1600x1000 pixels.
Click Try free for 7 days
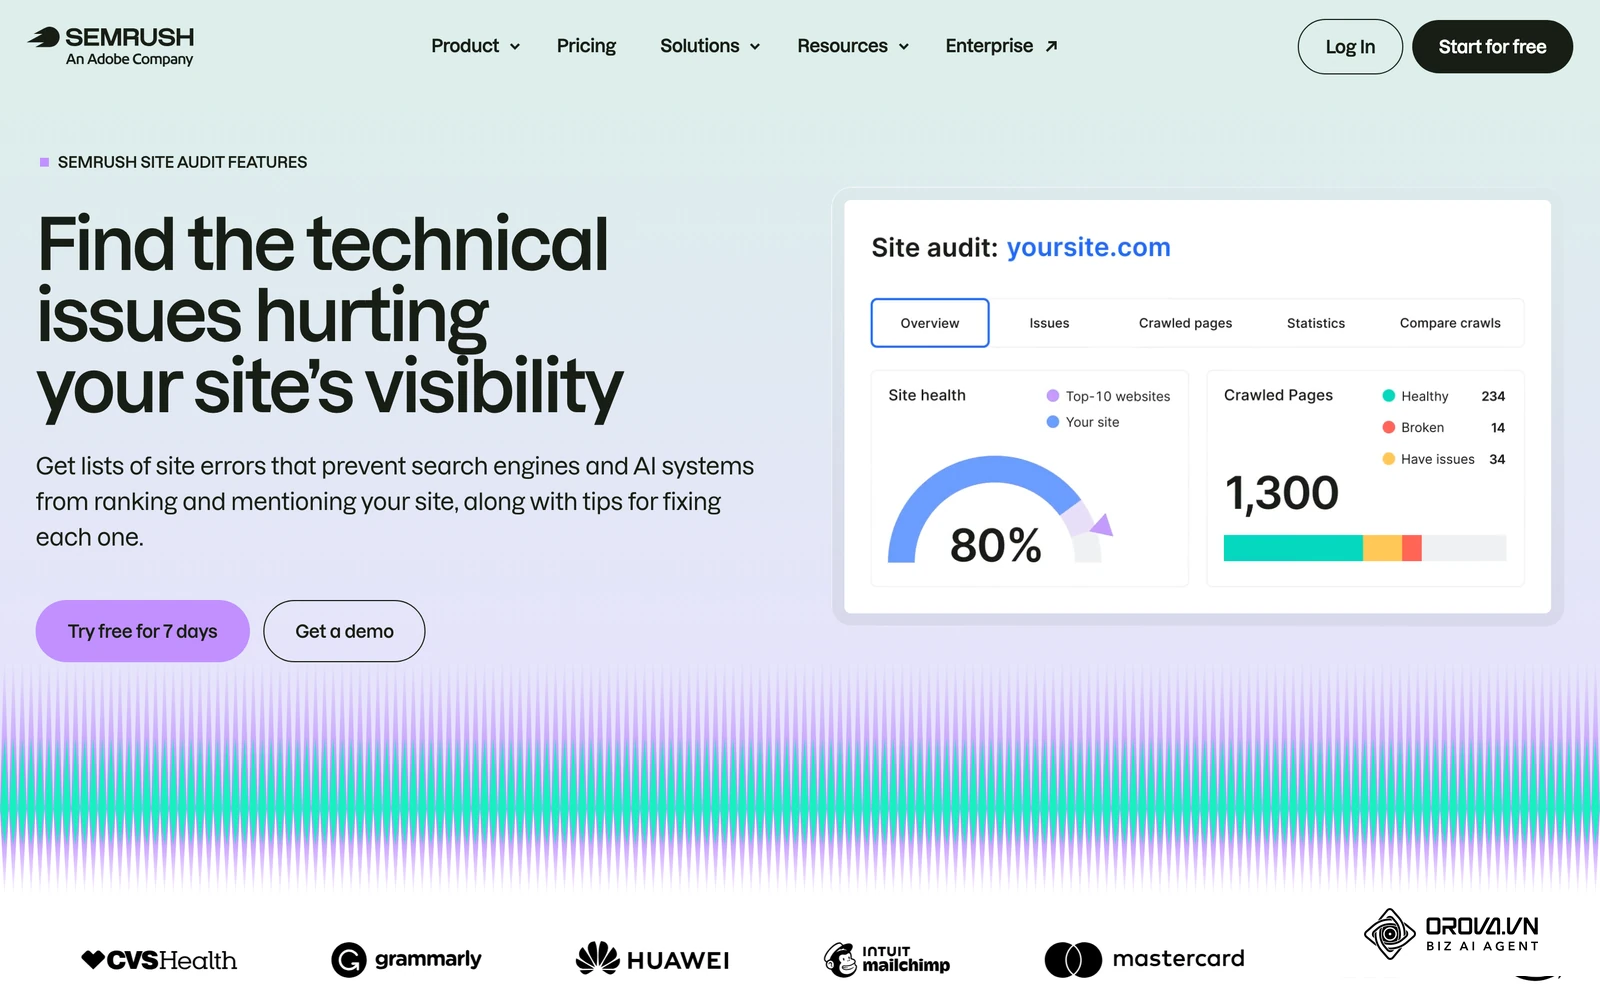142,631
